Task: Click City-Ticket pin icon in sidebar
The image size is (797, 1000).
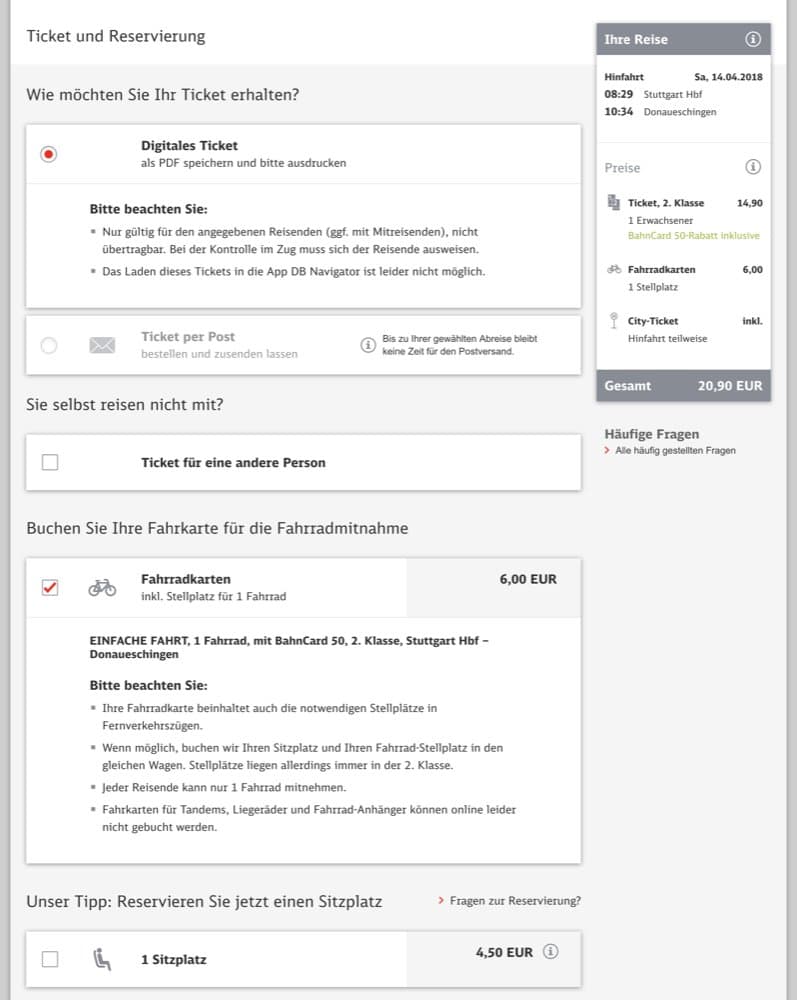Action: coord(613,321)
